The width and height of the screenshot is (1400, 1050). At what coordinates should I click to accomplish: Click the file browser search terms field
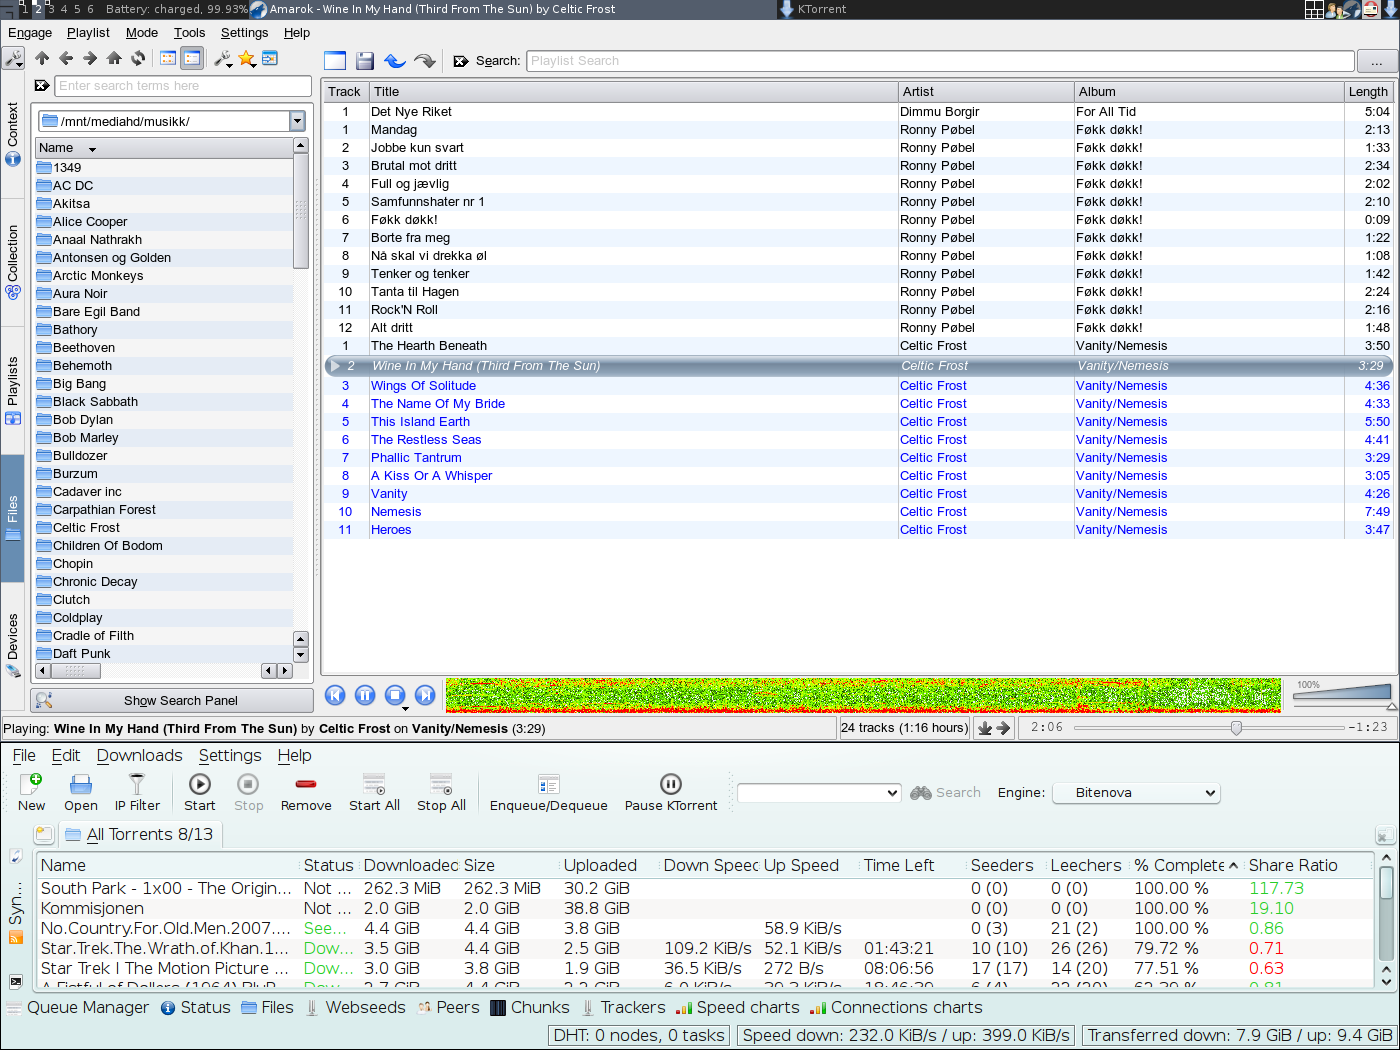pos(183,86)
